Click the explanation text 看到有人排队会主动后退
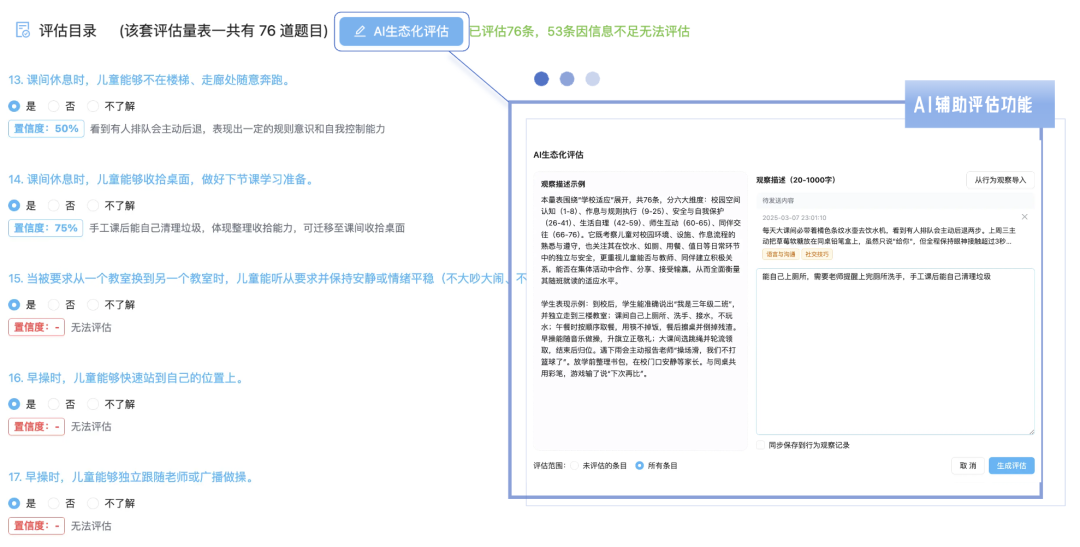 [238, 129]
